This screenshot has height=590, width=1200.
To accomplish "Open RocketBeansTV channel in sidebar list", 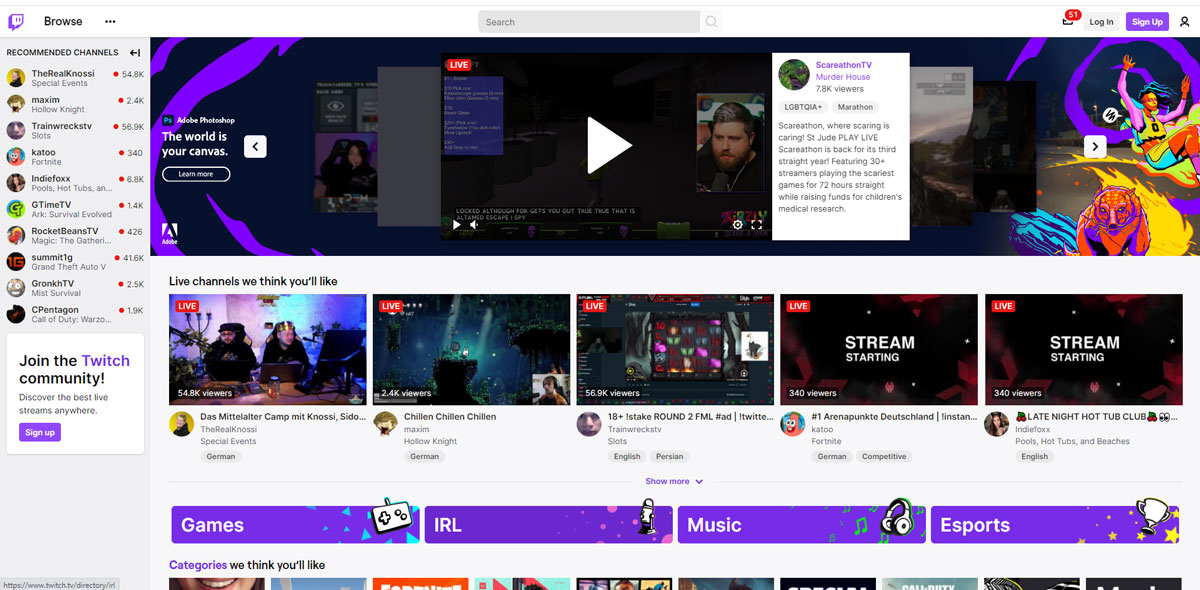I will tap(75, 235).
